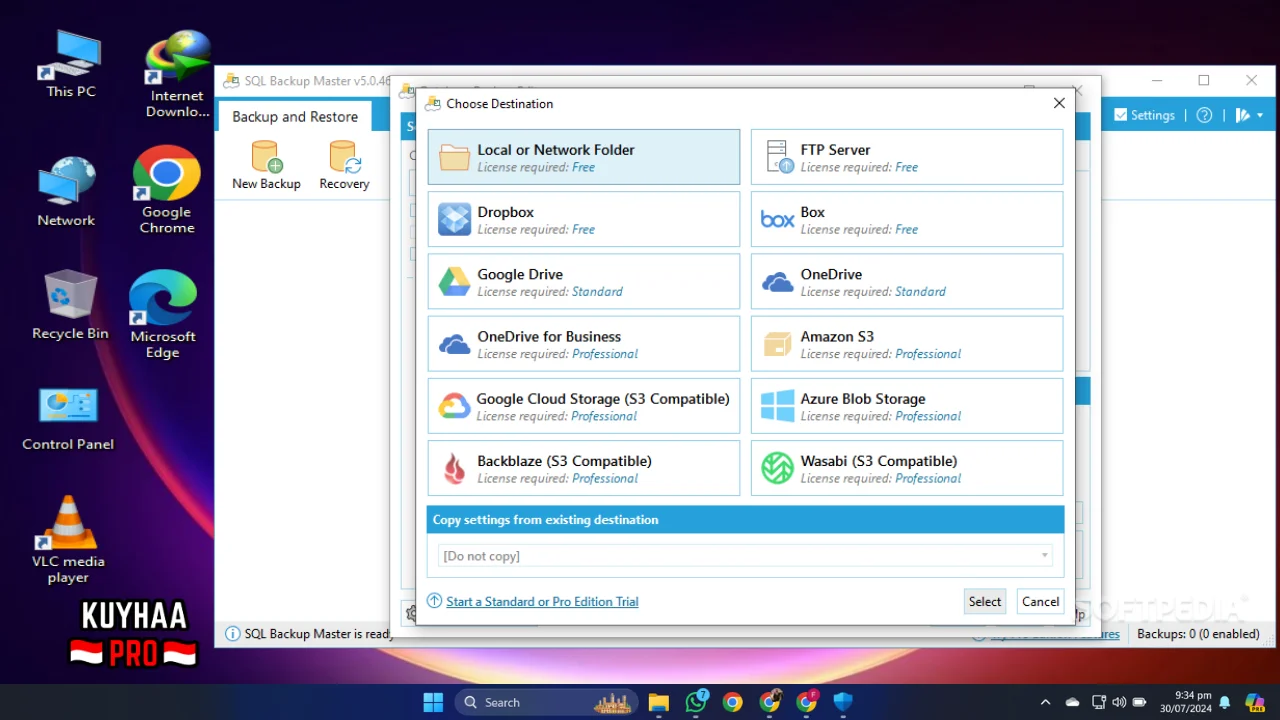Click the Copy settings from existing destination header

click(745, 520)
